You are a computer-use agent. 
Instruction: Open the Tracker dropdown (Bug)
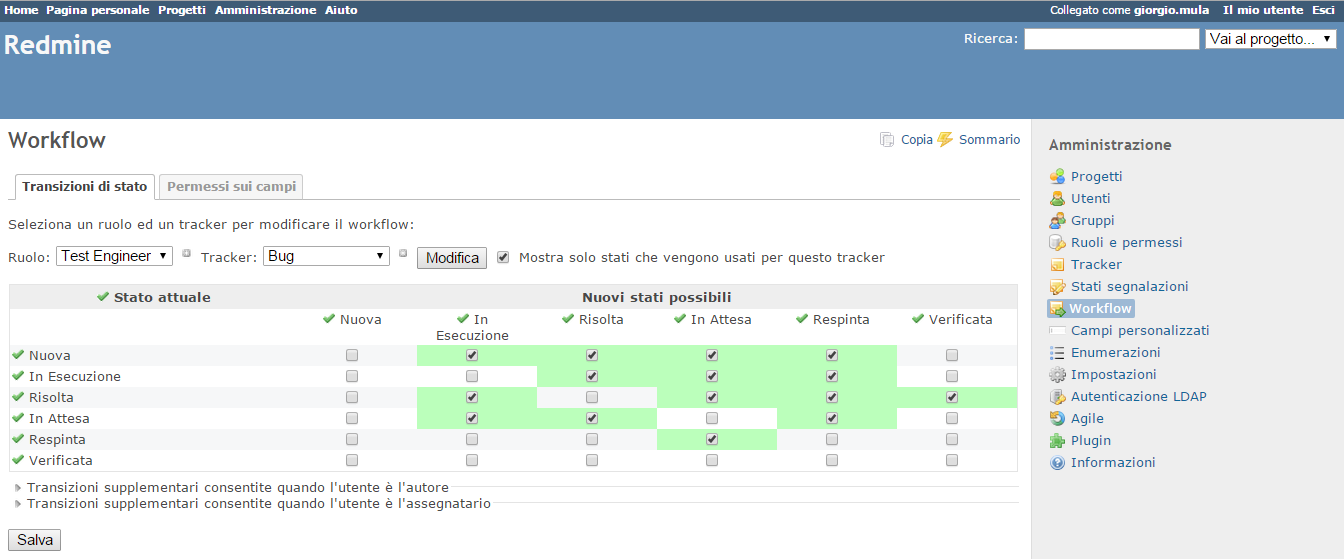click(x=326, y=256)
